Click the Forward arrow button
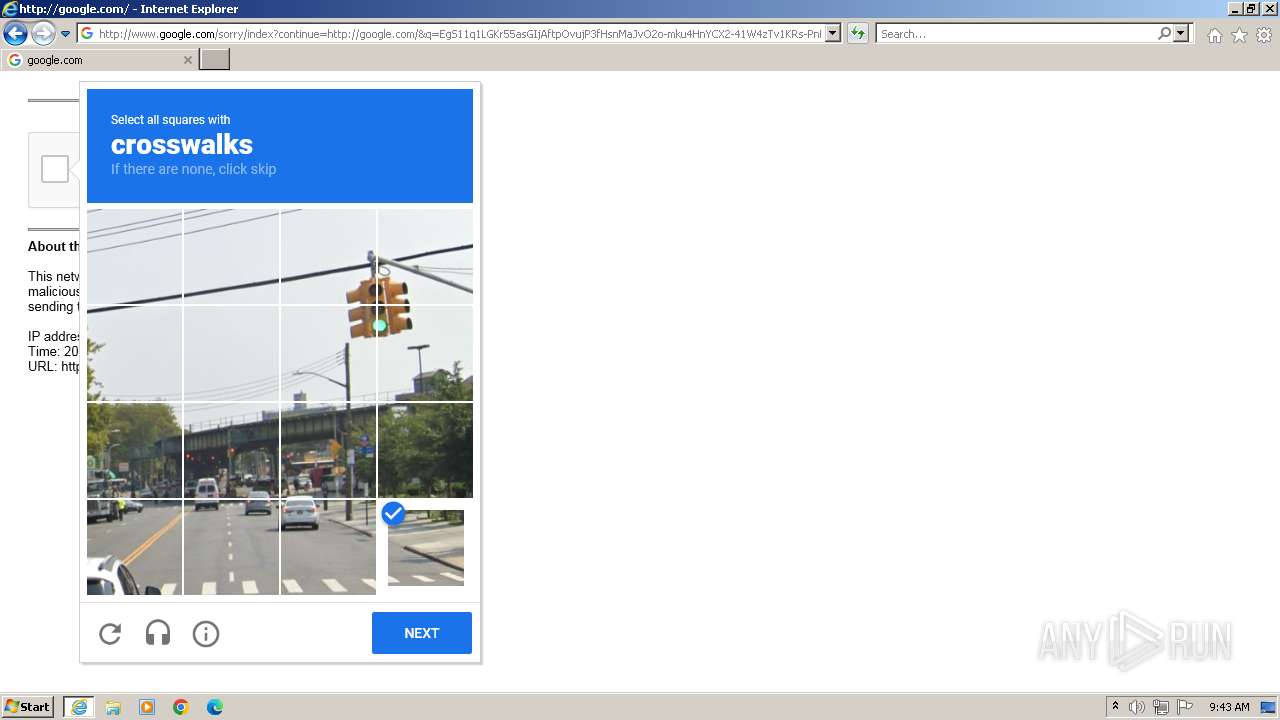 (43, 34)
